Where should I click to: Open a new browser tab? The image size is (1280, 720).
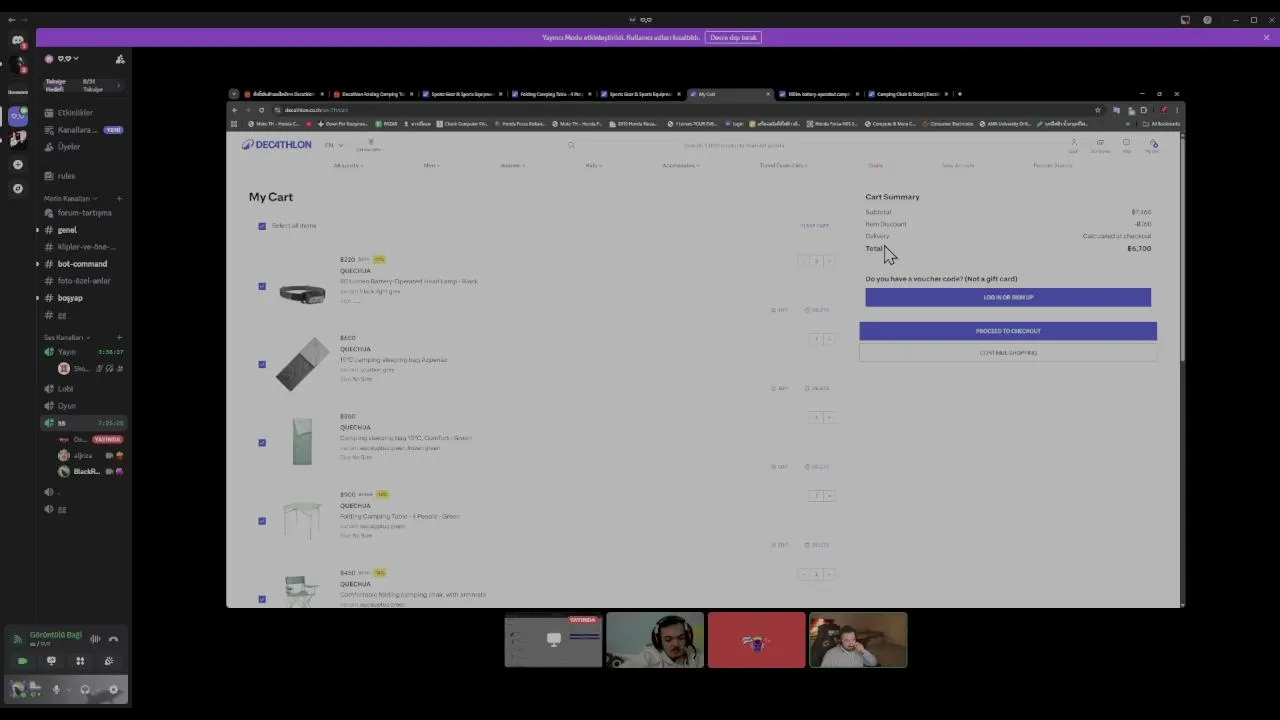pos(959,94)
